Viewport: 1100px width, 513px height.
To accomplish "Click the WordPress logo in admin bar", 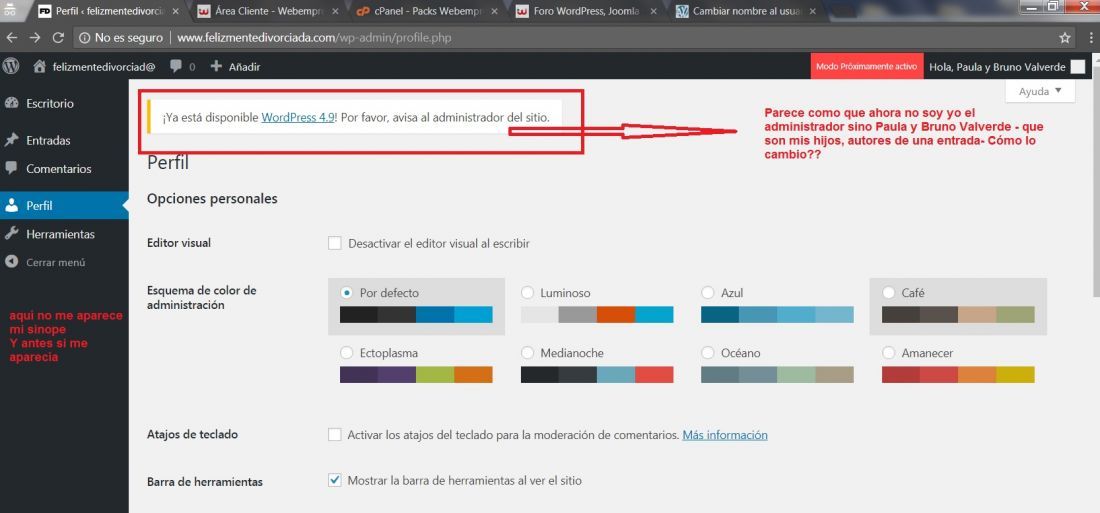I will (11, 67).
